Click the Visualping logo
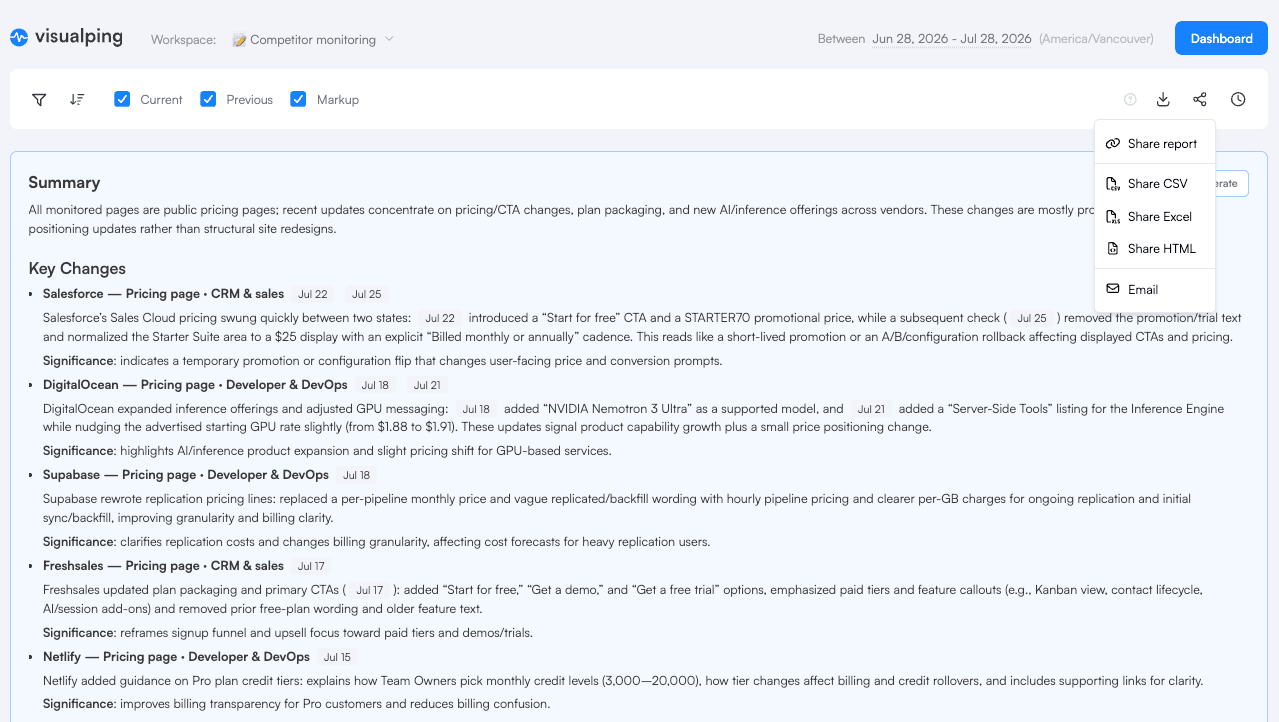Viewport: 1279px width, 722px height. point(66,37)
